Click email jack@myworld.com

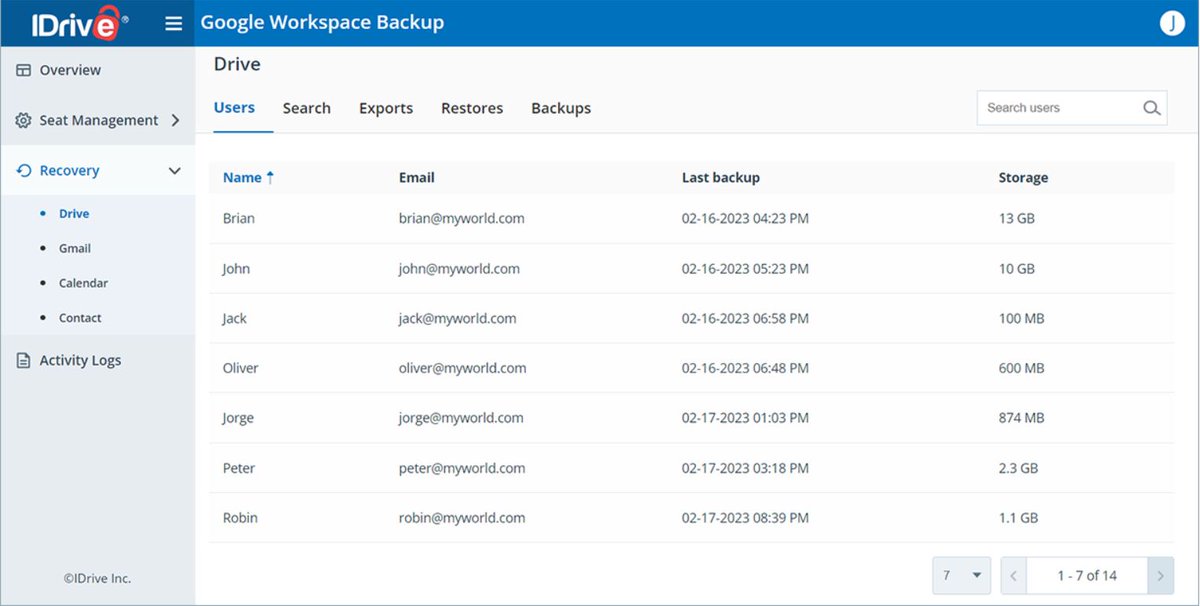(458, 318)
